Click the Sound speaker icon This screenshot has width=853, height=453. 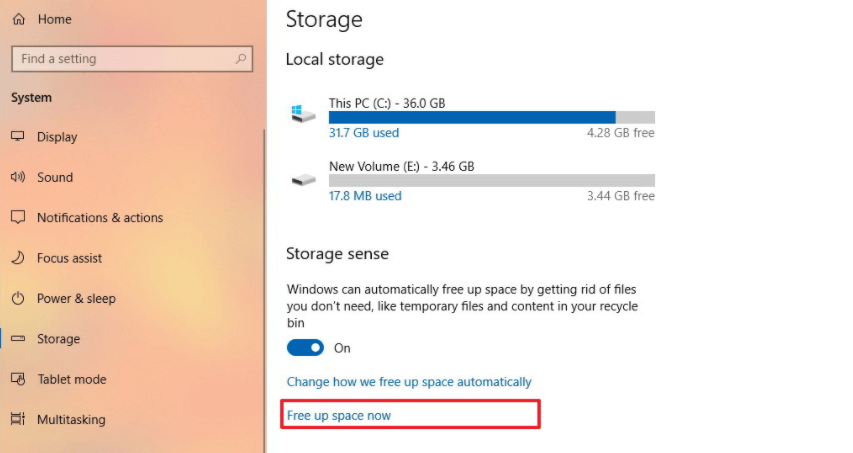click(x=18, y=177)
